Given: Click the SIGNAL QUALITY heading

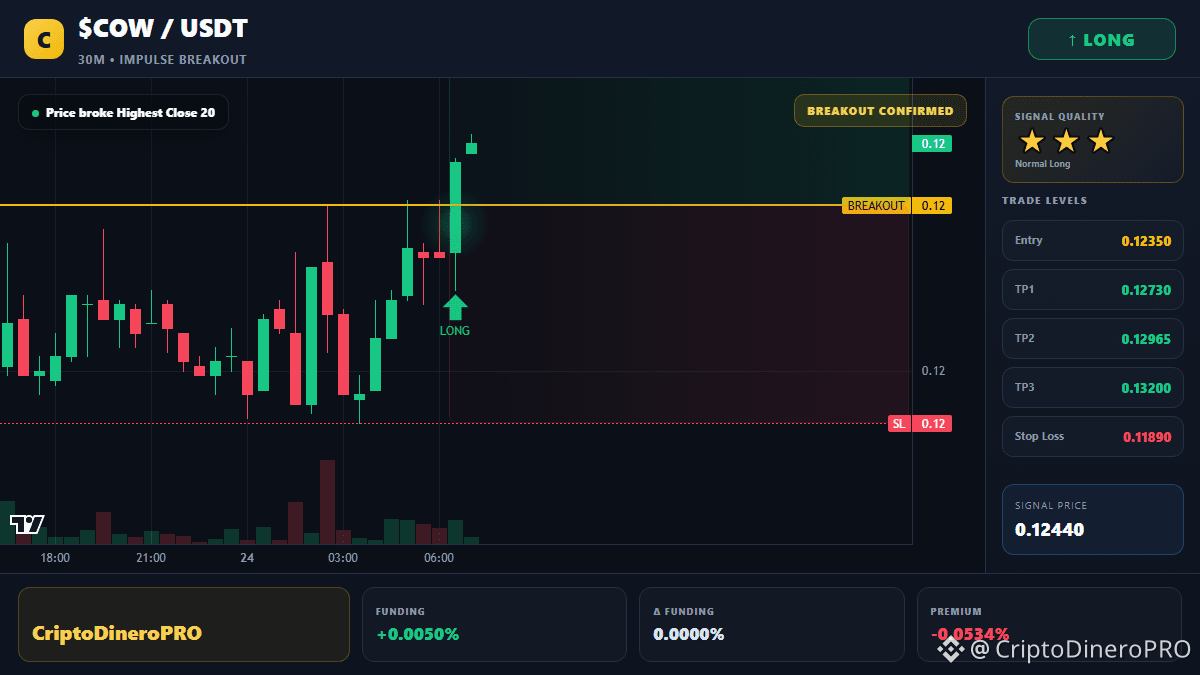Looking at the screenshot, I should click(x=1060, y=117).
